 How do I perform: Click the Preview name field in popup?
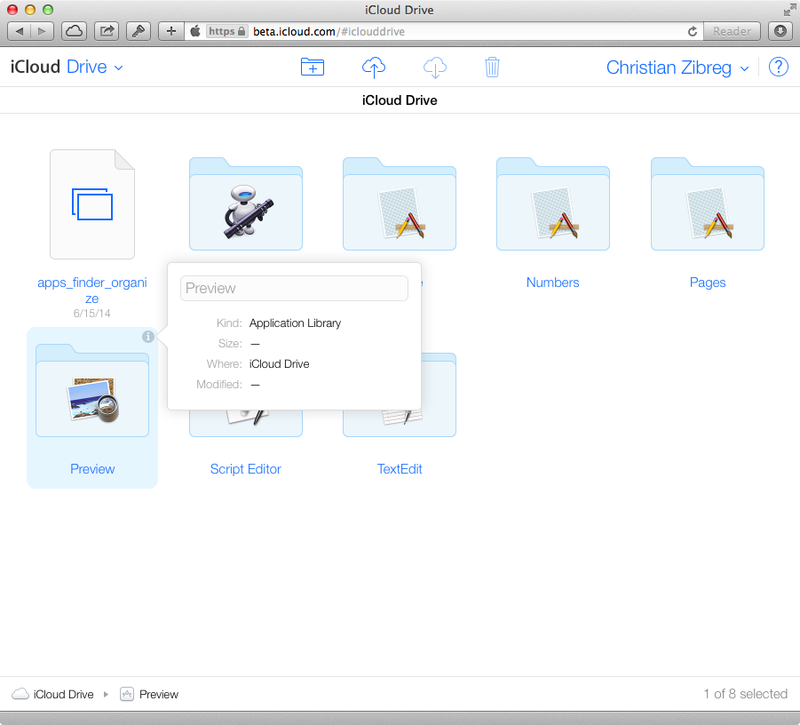[x=294, y=288]
